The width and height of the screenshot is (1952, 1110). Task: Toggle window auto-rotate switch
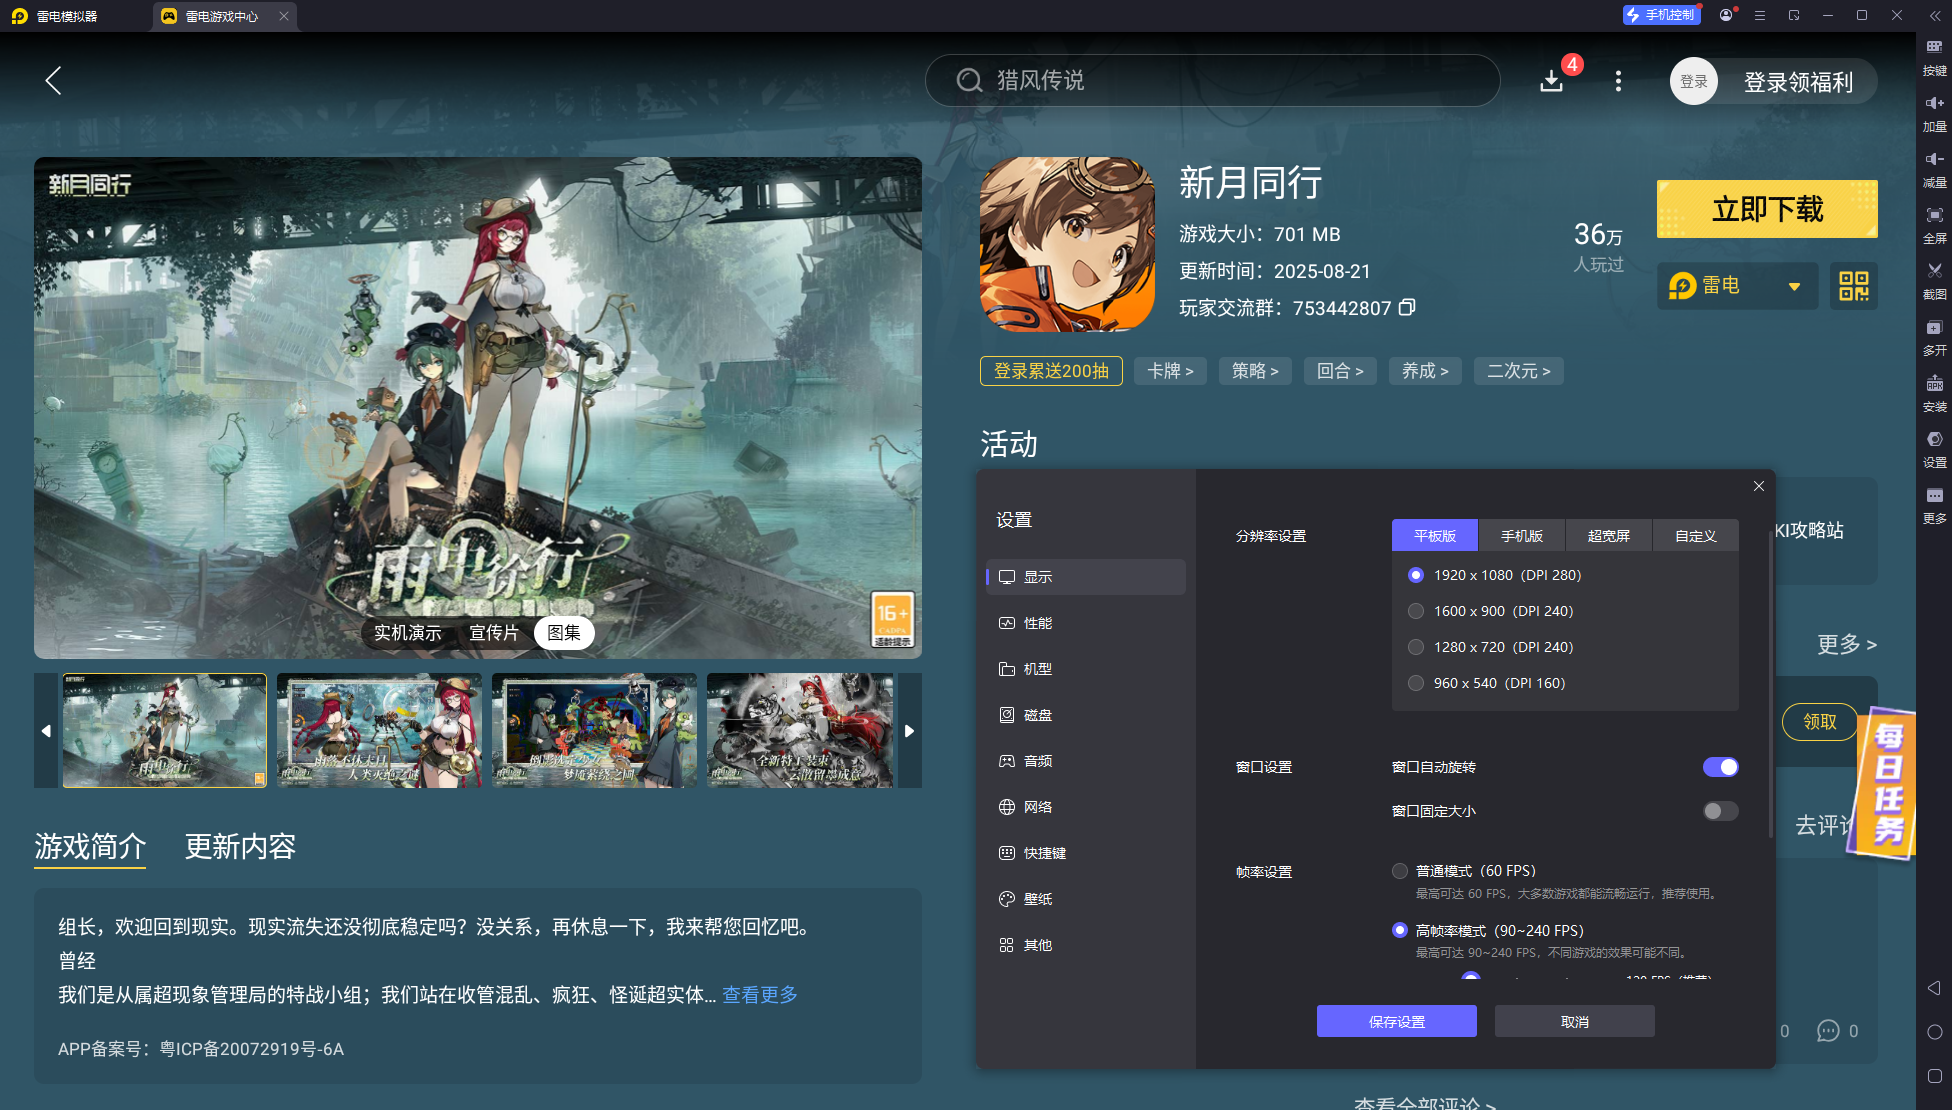[1720, 767]
